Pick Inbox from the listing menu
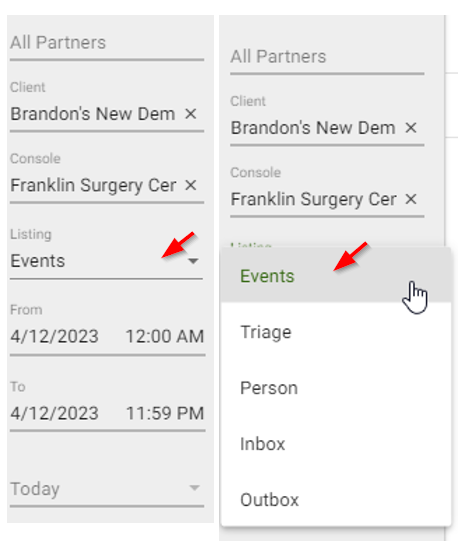Image resolution: width=466 pixels, height=560 pixels. point(336,444)
